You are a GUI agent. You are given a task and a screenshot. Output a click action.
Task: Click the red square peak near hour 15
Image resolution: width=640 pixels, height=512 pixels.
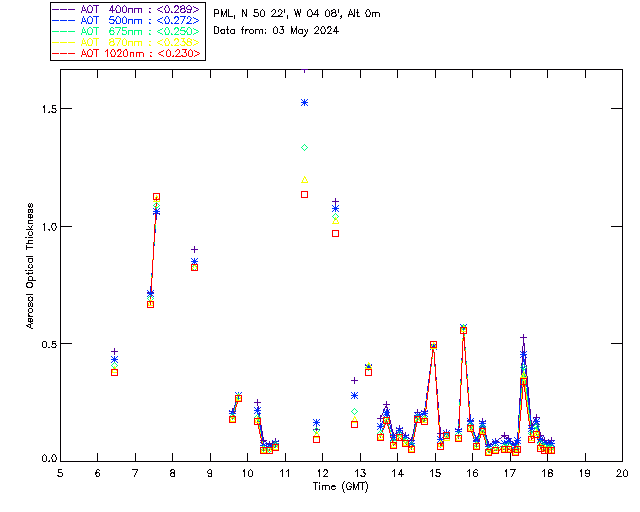[x=433, y=345]
